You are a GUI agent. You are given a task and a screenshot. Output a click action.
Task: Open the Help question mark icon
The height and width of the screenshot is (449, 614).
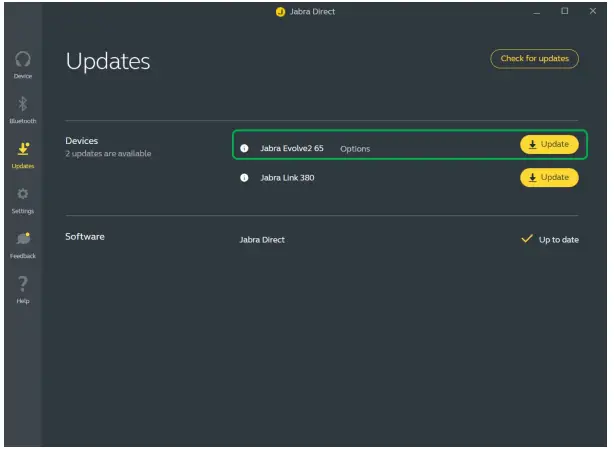(x=23, y=284)
